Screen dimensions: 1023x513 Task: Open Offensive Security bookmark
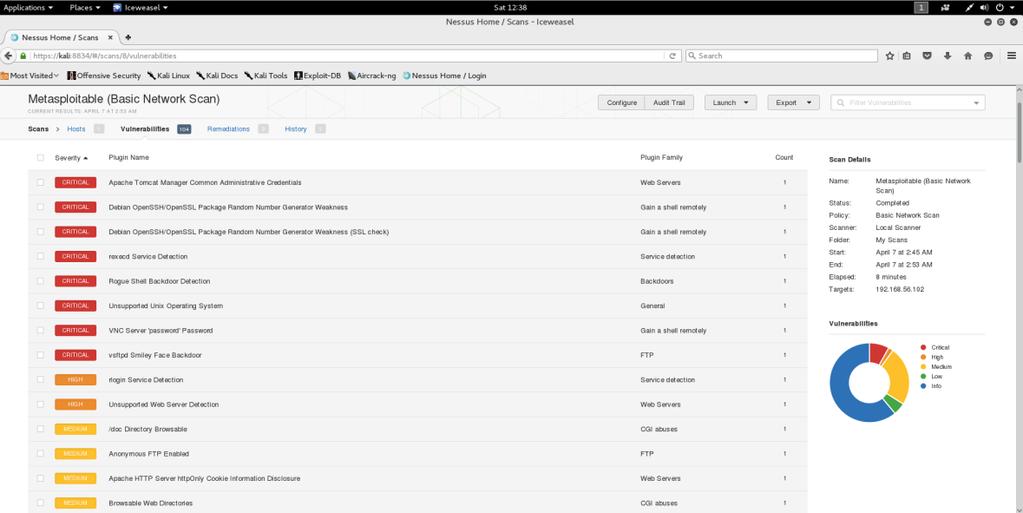104,76
